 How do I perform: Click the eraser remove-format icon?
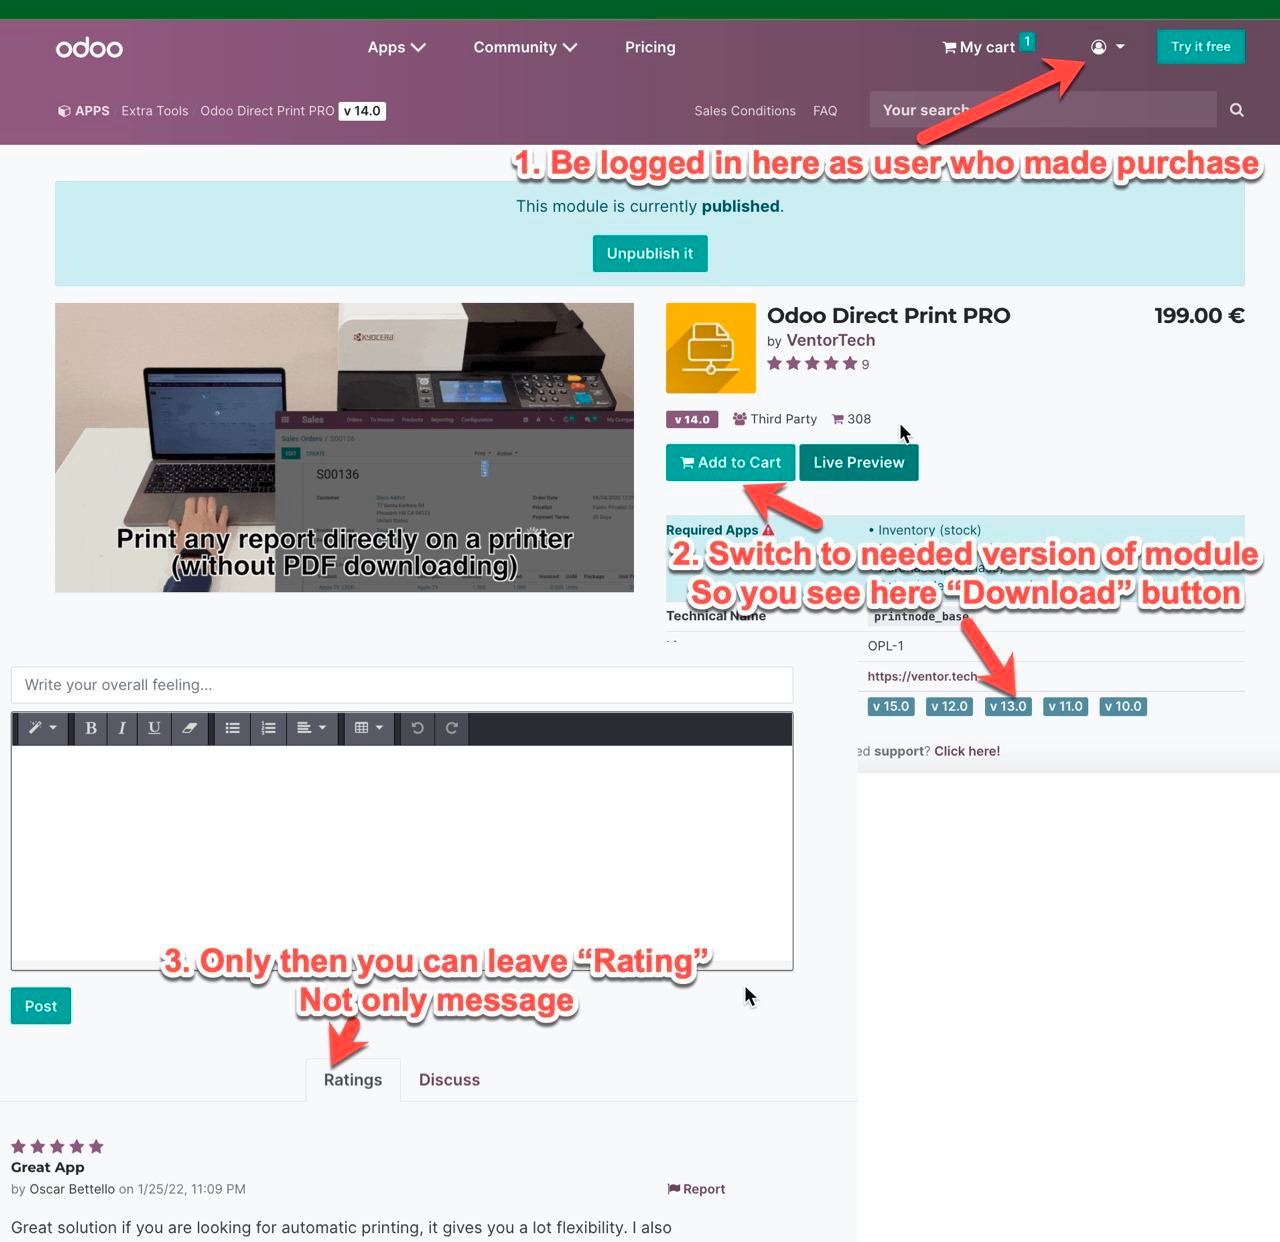(x=189, y=728)
